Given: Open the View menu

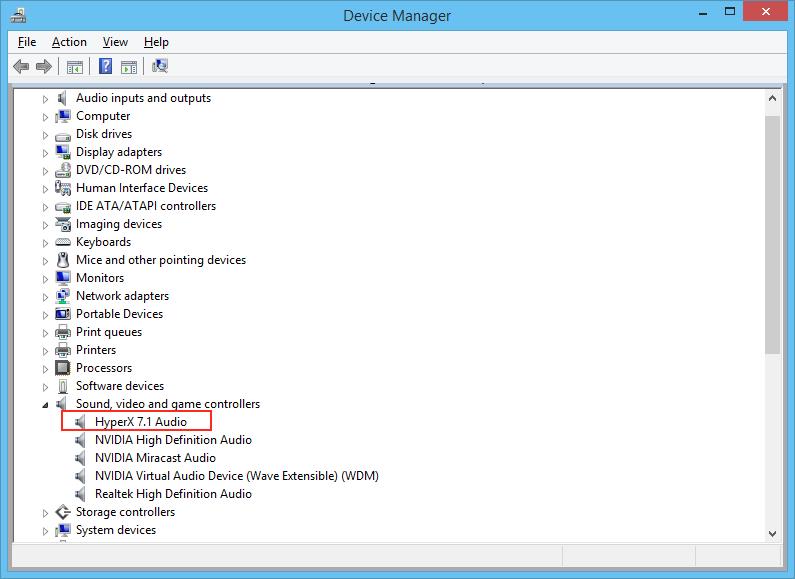Looking at the screenshot, I should pos(115,42).
